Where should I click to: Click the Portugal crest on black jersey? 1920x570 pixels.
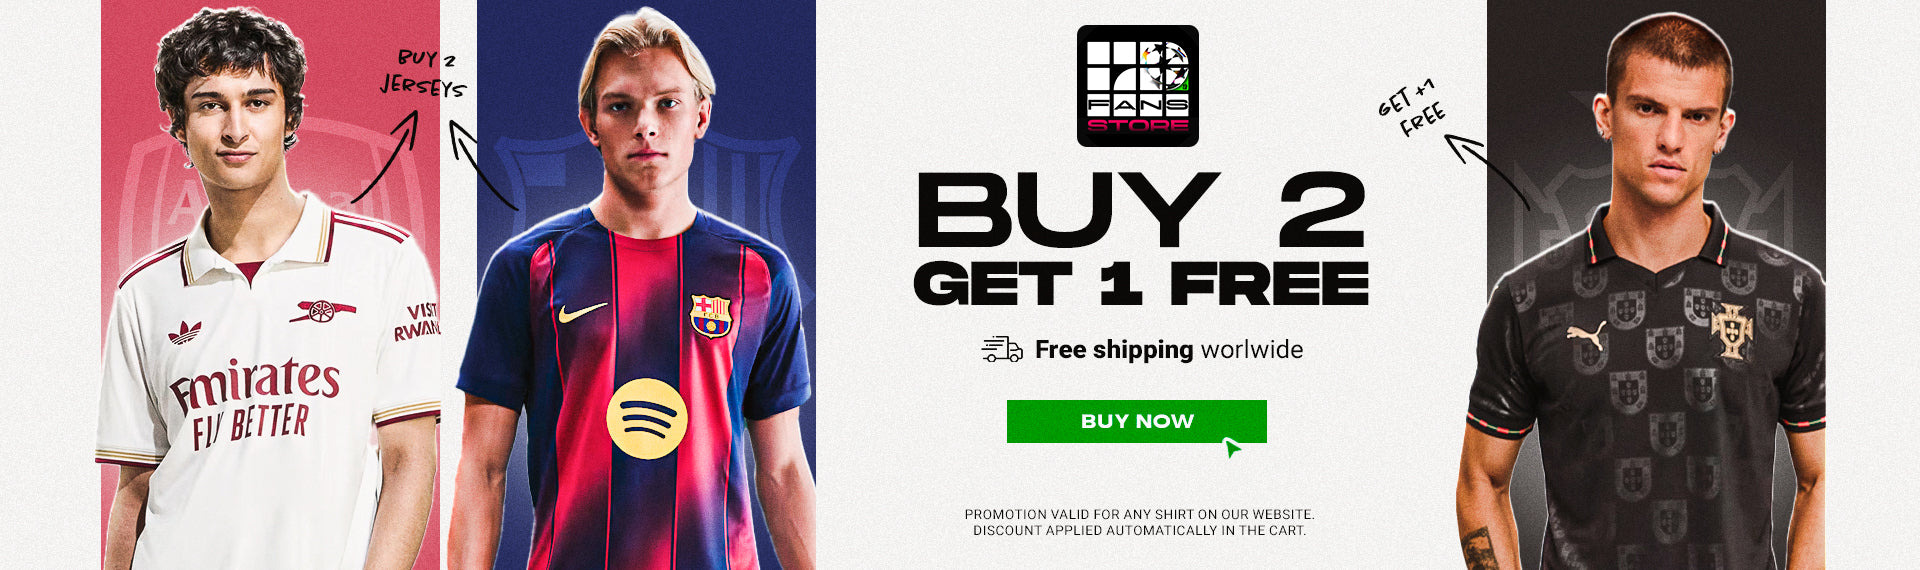pos(1730,331)
